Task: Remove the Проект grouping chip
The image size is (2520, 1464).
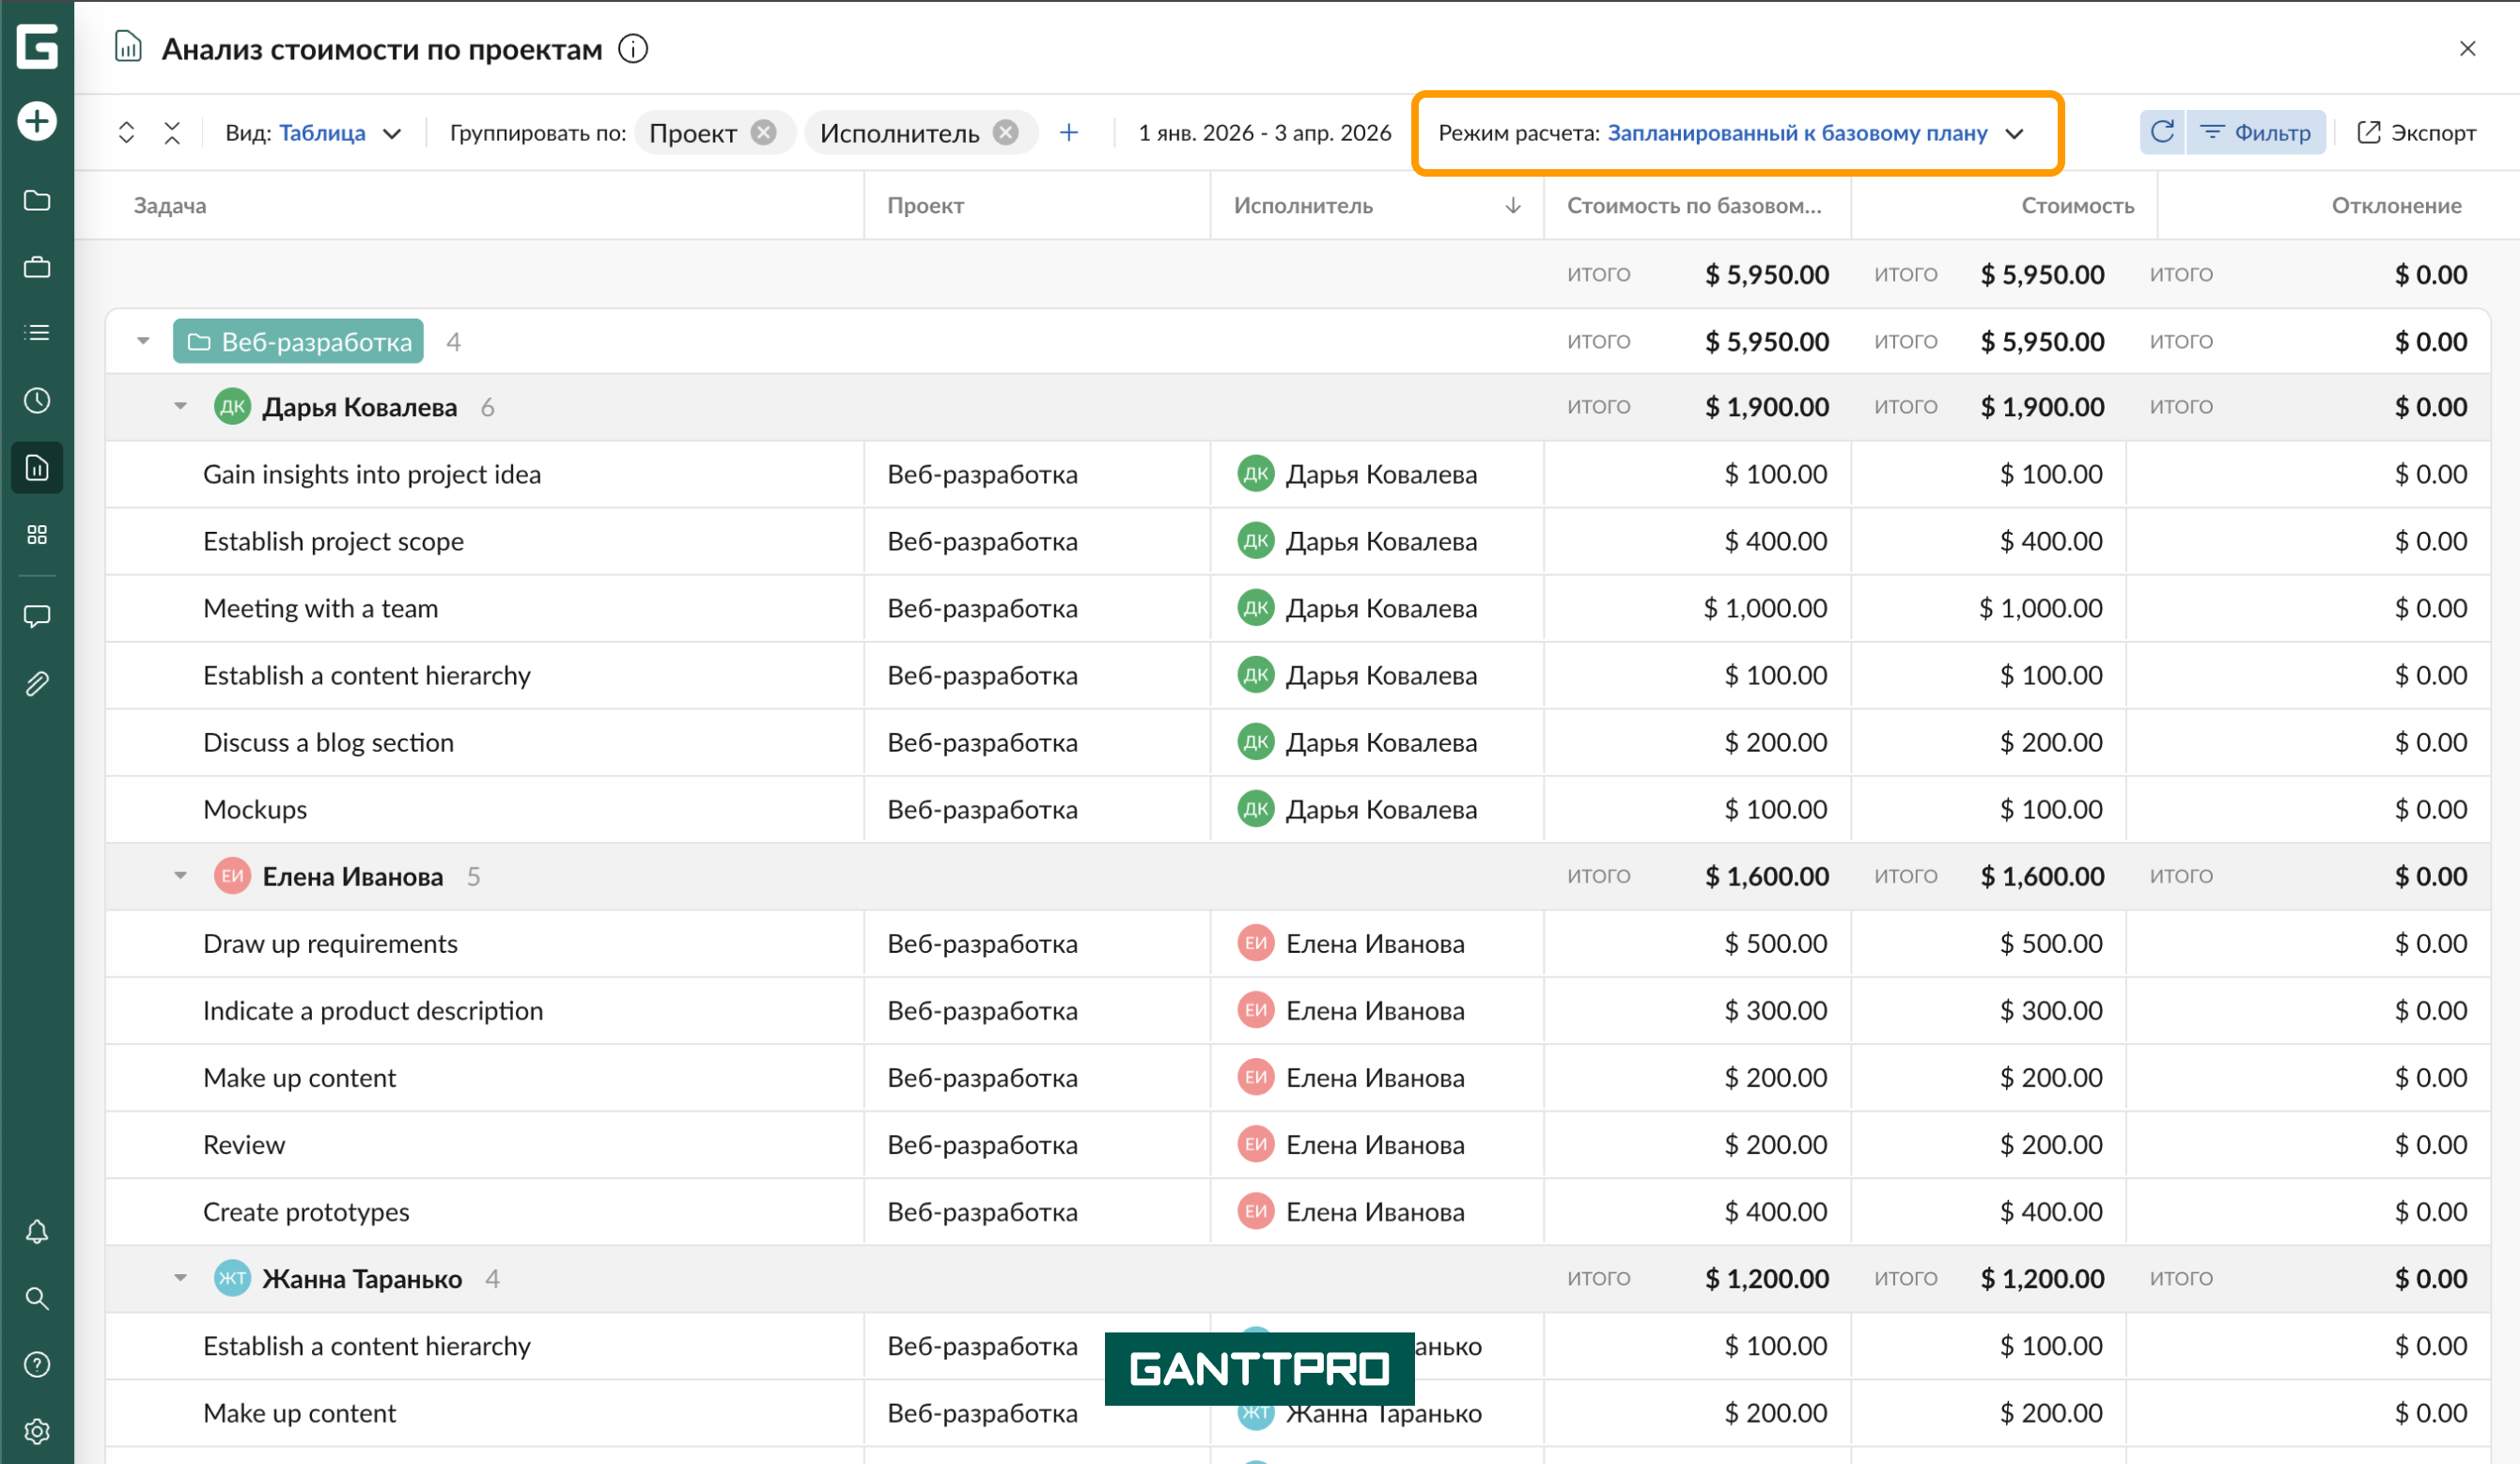Action: click(764, 133)
